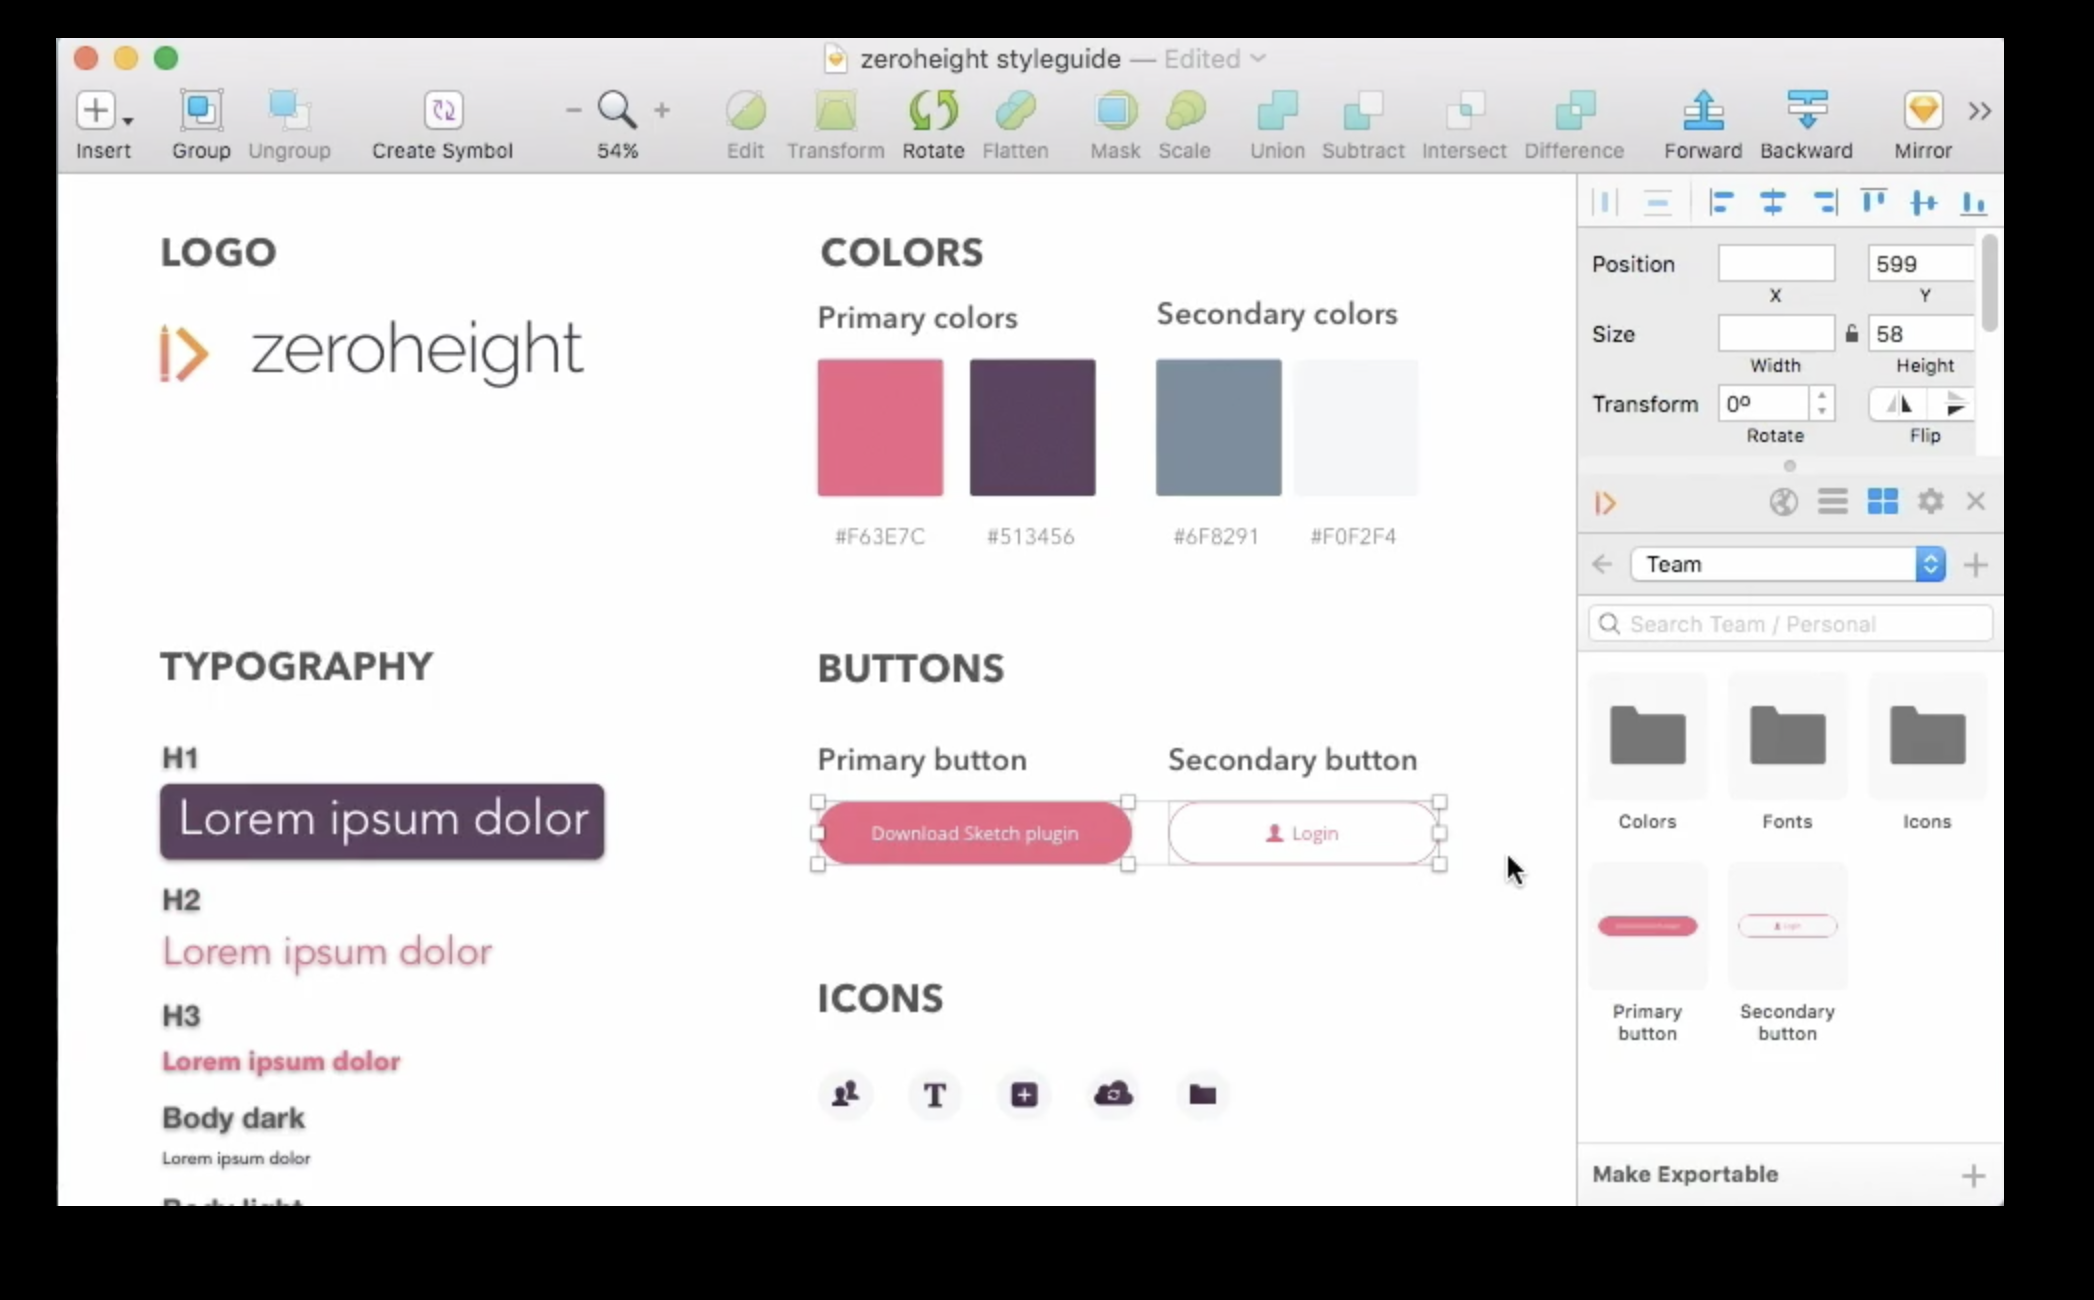Click the Group layers icon

pyautogui.click(x=201, y=110)
